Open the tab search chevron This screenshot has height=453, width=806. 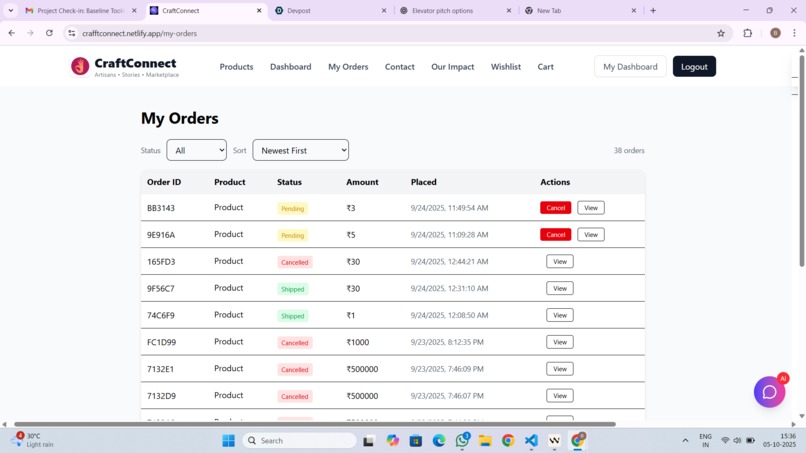pos(11,10)
